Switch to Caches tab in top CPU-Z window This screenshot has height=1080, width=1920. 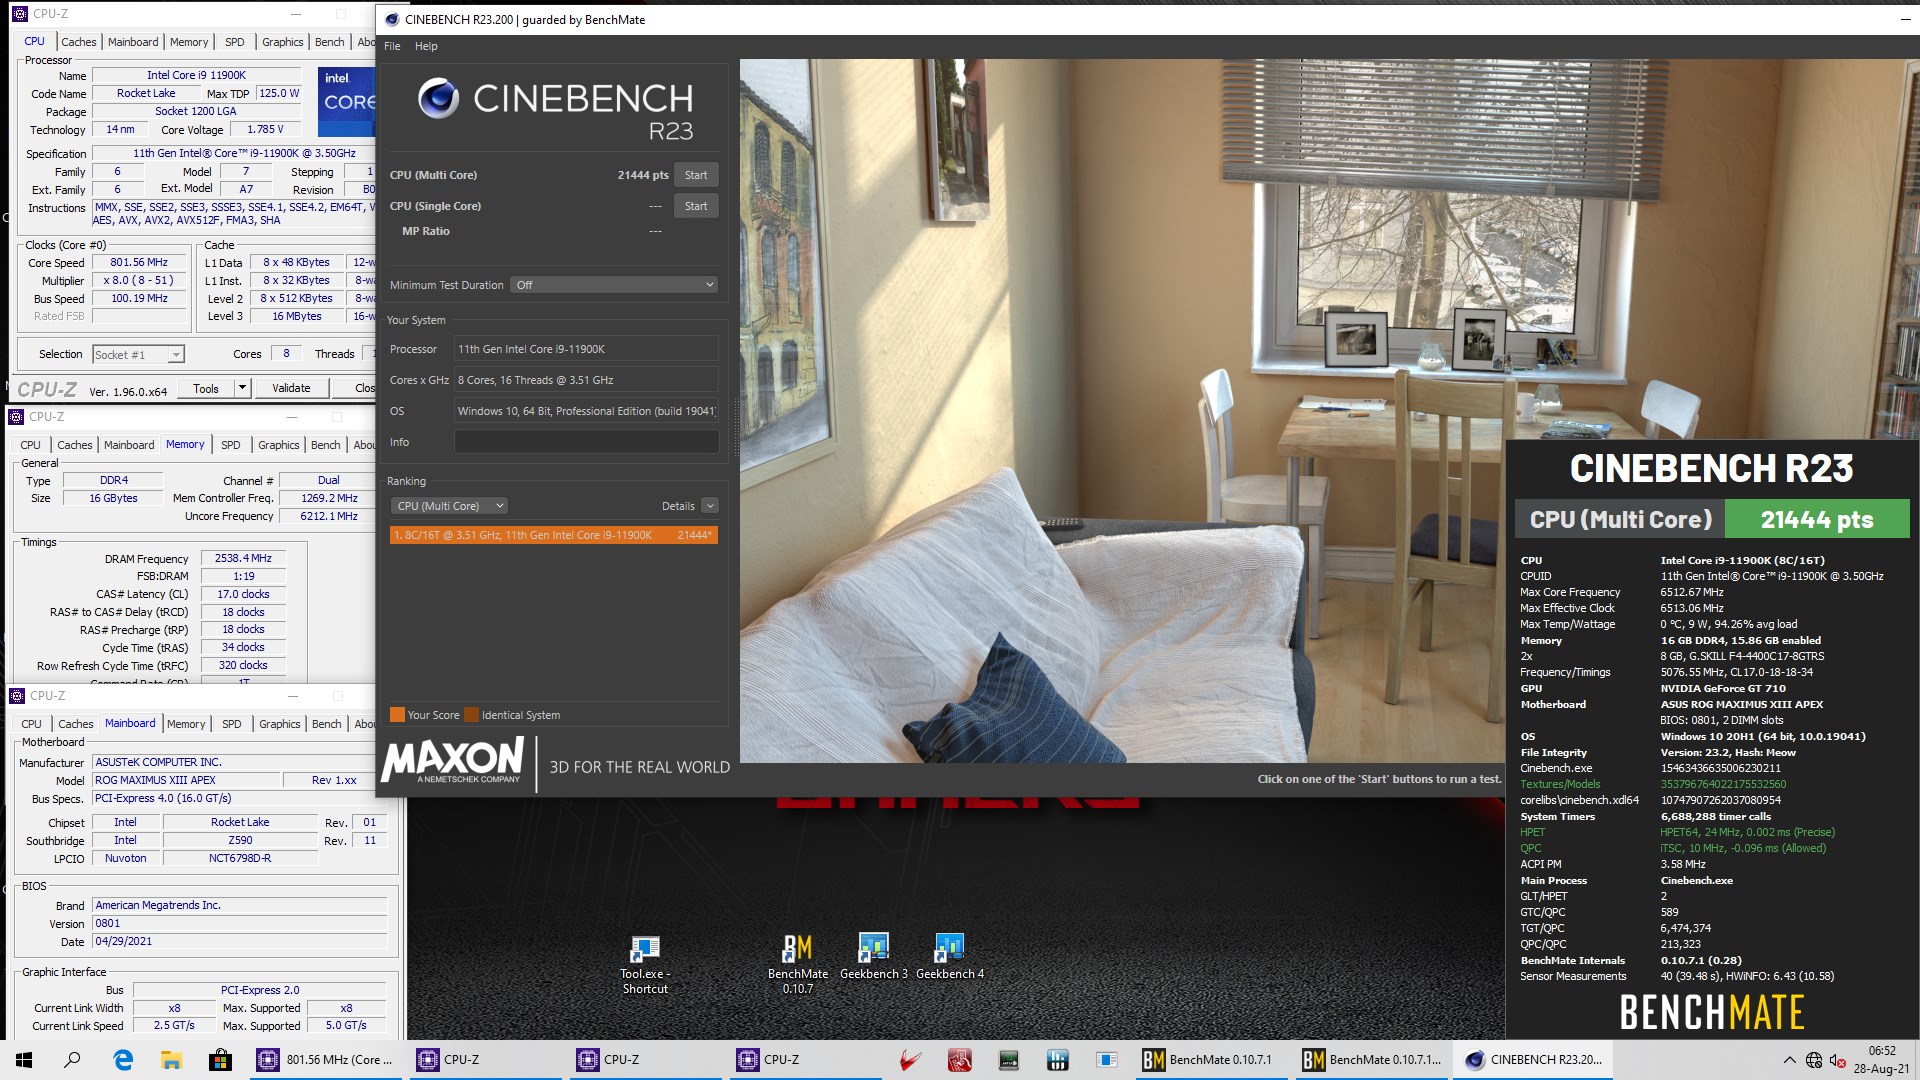tap(79, 42)
